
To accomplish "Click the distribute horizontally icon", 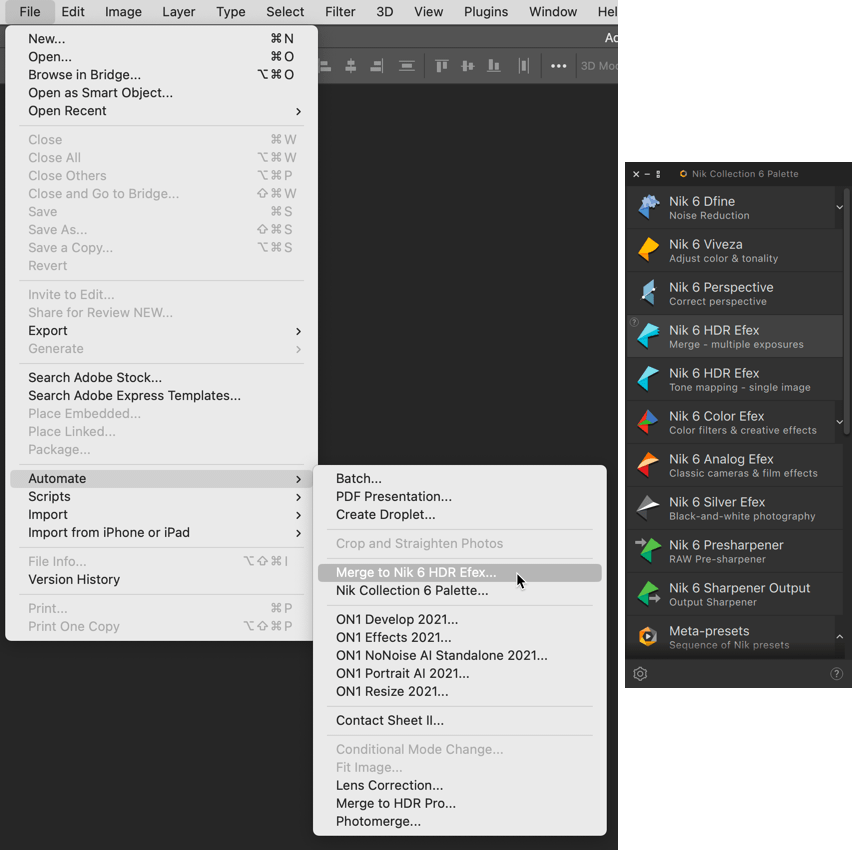I will tap(524, 67).
